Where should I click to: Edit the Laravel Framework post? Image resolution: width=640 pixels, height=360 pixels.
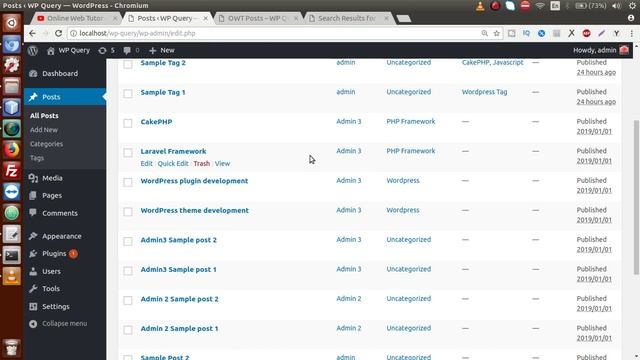click(146, 163)
